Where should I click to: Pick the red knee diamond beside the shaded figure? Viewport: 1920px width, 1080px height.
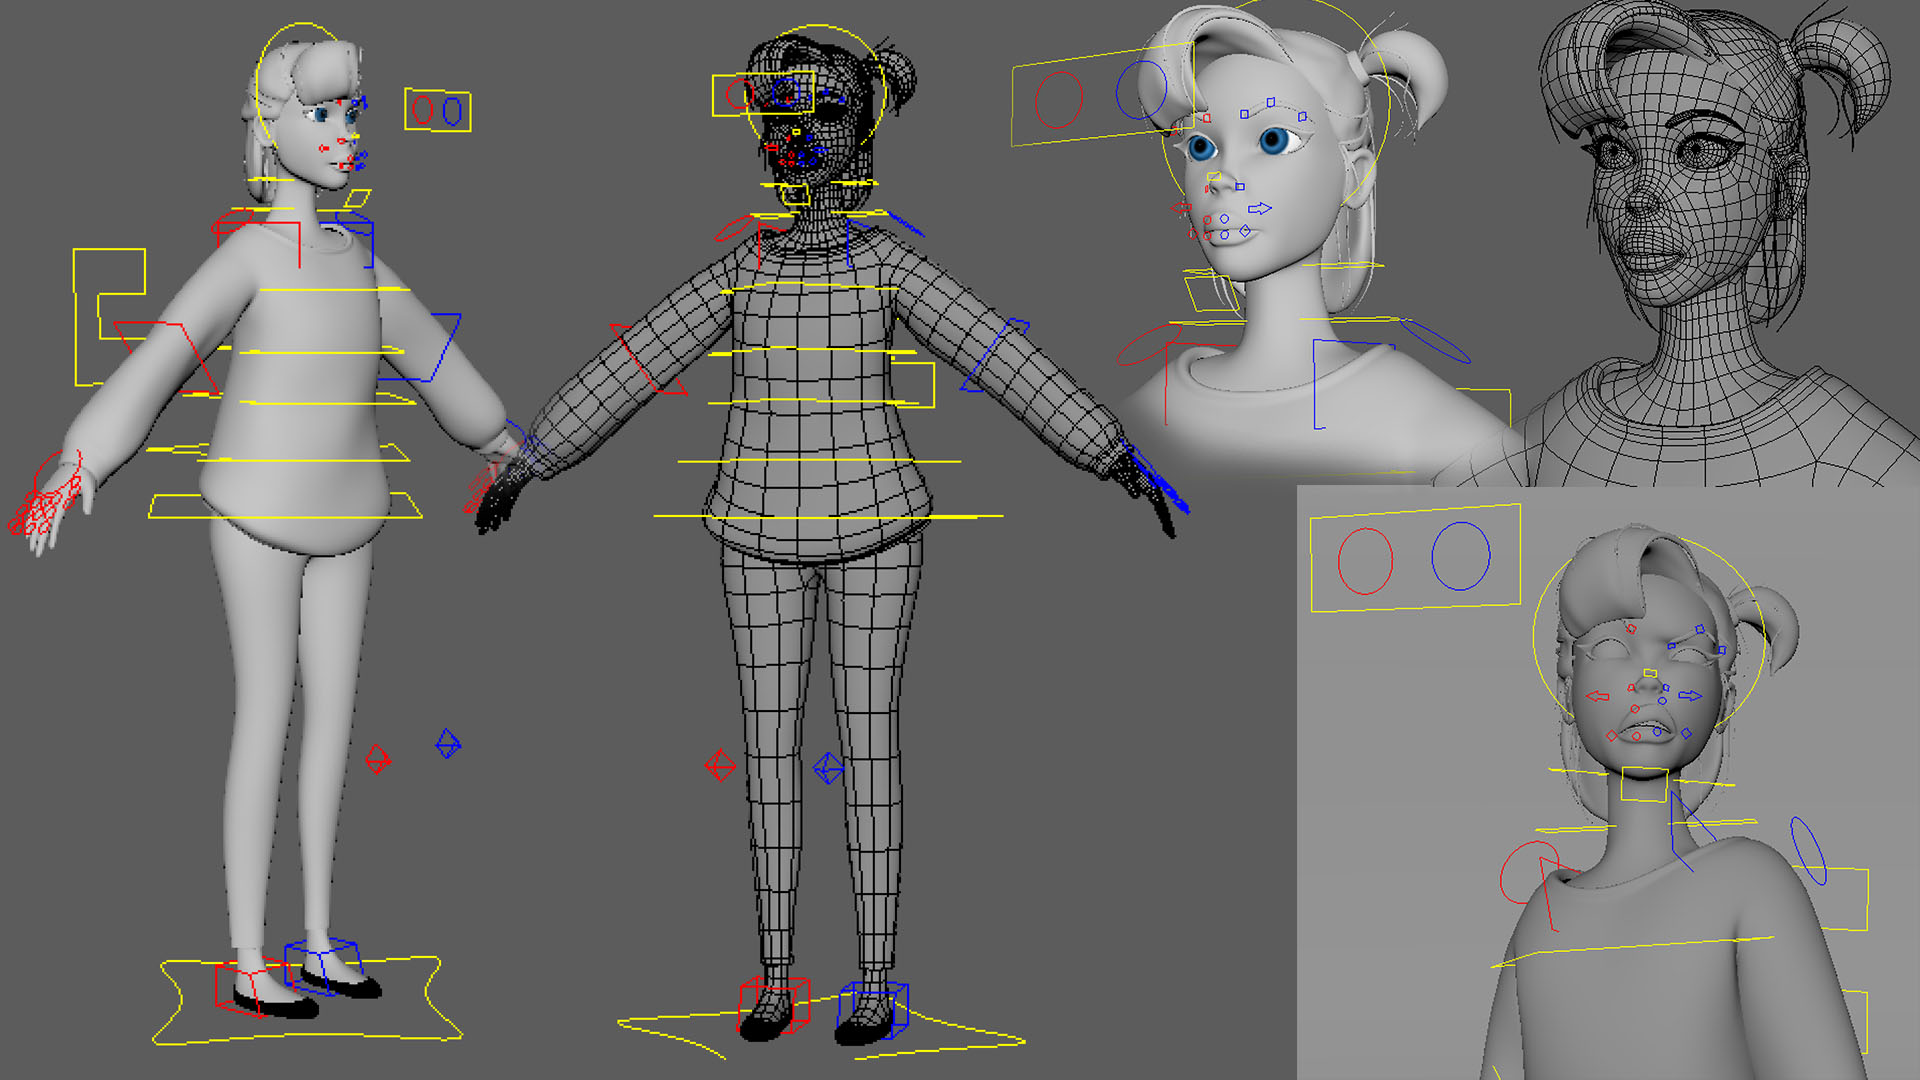(x=377, y=759)
